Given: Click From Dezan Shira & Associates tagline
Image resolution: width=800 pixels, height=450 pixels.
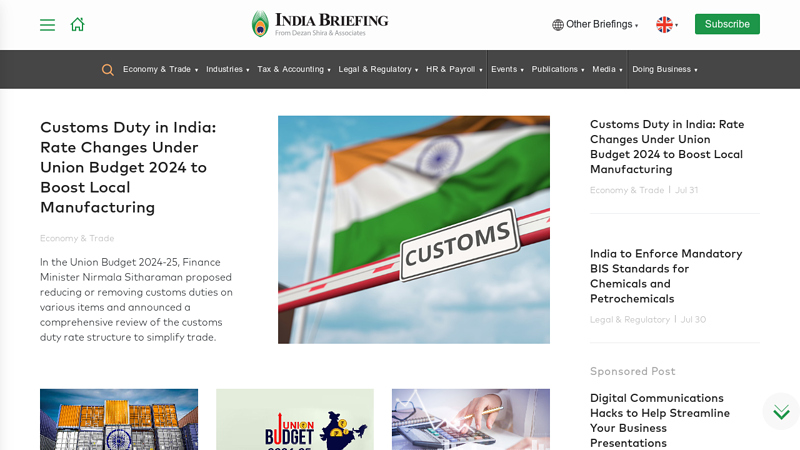Looking at the screenshot, I should point(320,33).
